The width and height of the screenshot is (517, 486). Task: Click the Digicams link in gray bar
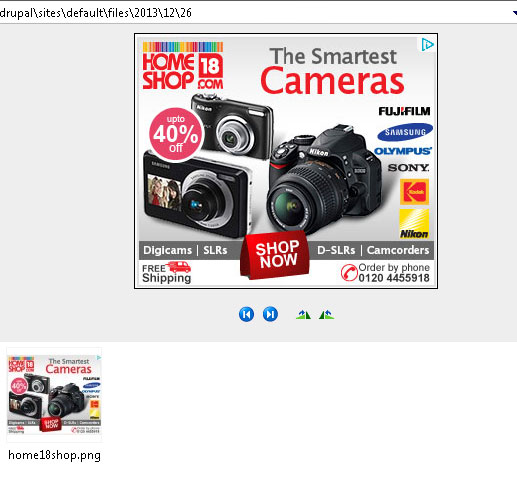coord(167,250)
